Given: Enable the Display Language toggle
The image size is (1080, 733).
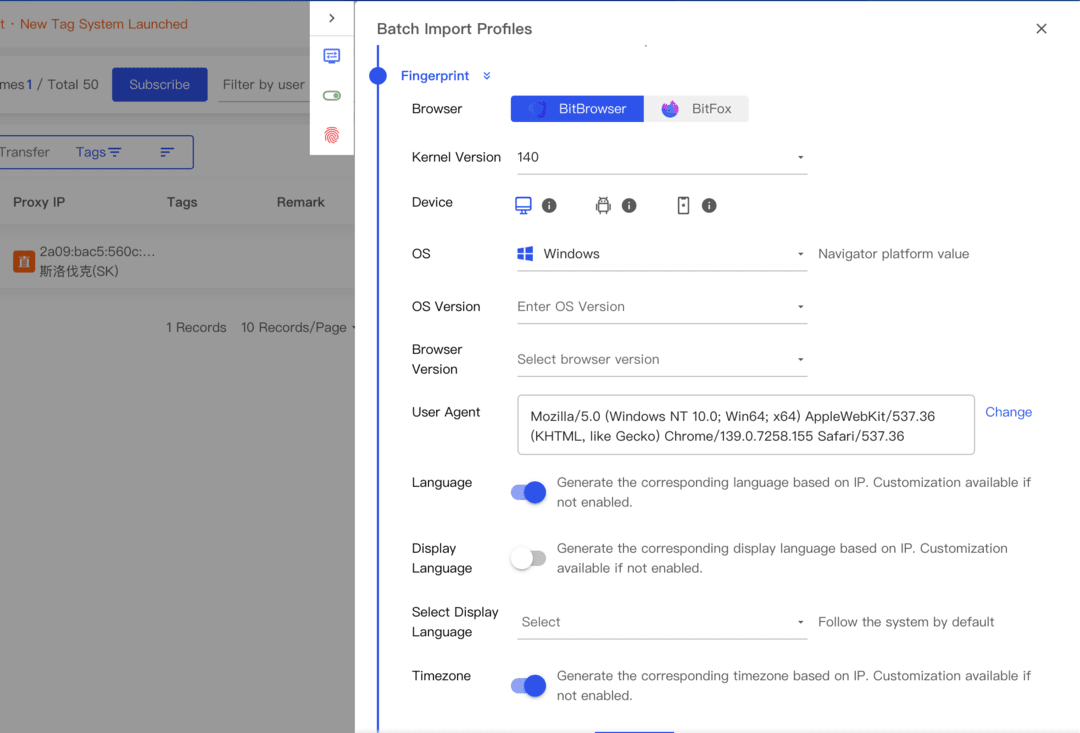Looking at the screenshot, I should tap(528, 557).
